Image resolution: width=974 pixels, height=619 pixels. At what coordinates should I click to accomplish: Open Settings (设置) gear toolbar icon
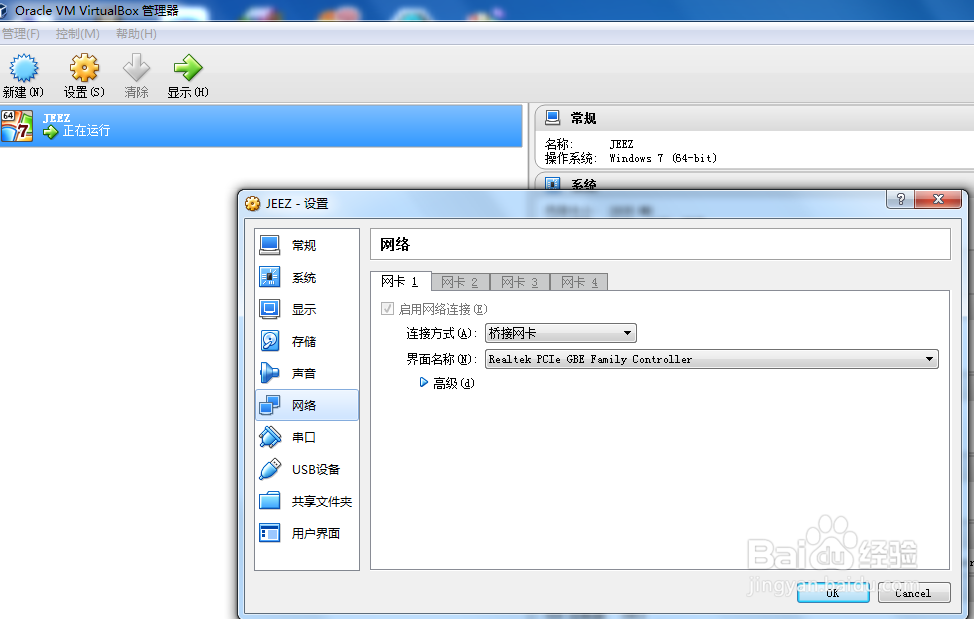click(84, 68)
